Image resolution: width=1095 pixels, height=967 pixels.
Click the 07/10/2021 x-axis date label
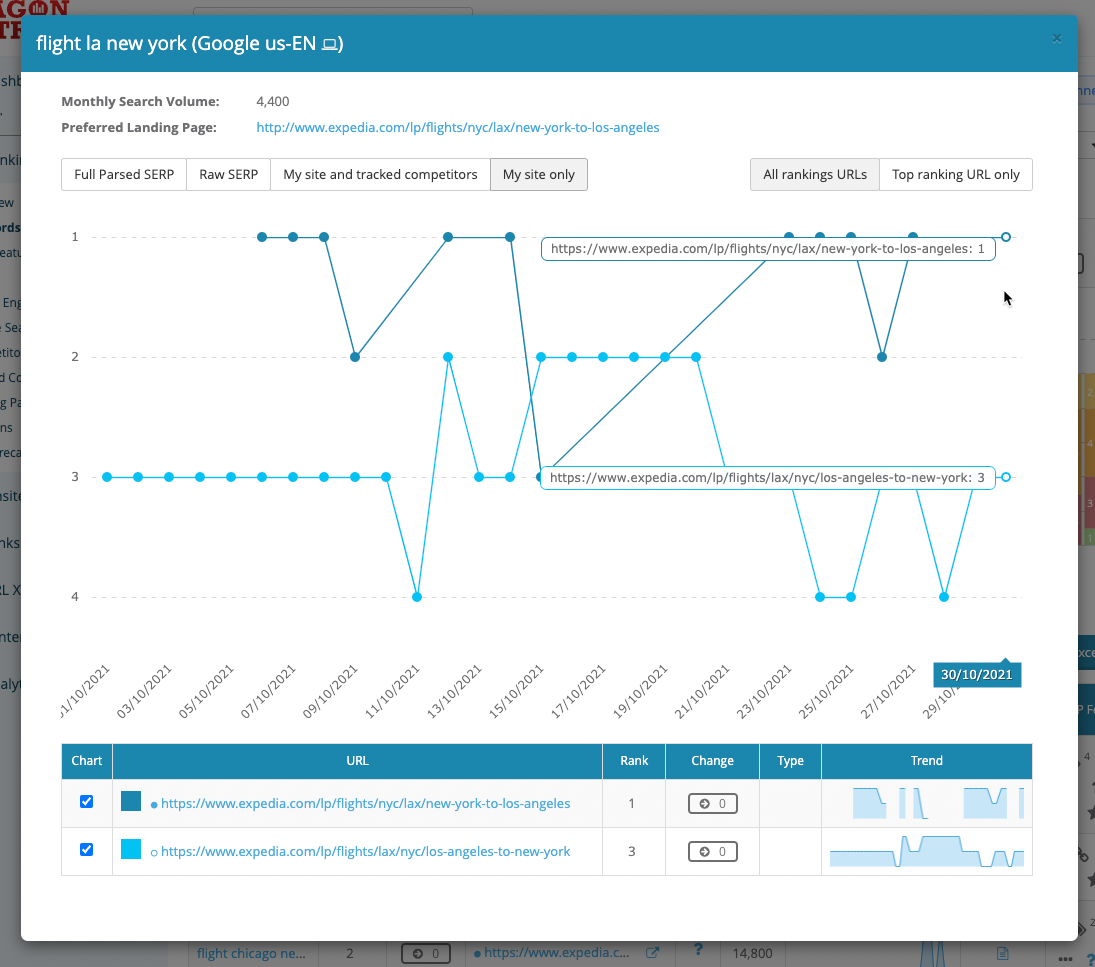269,691
